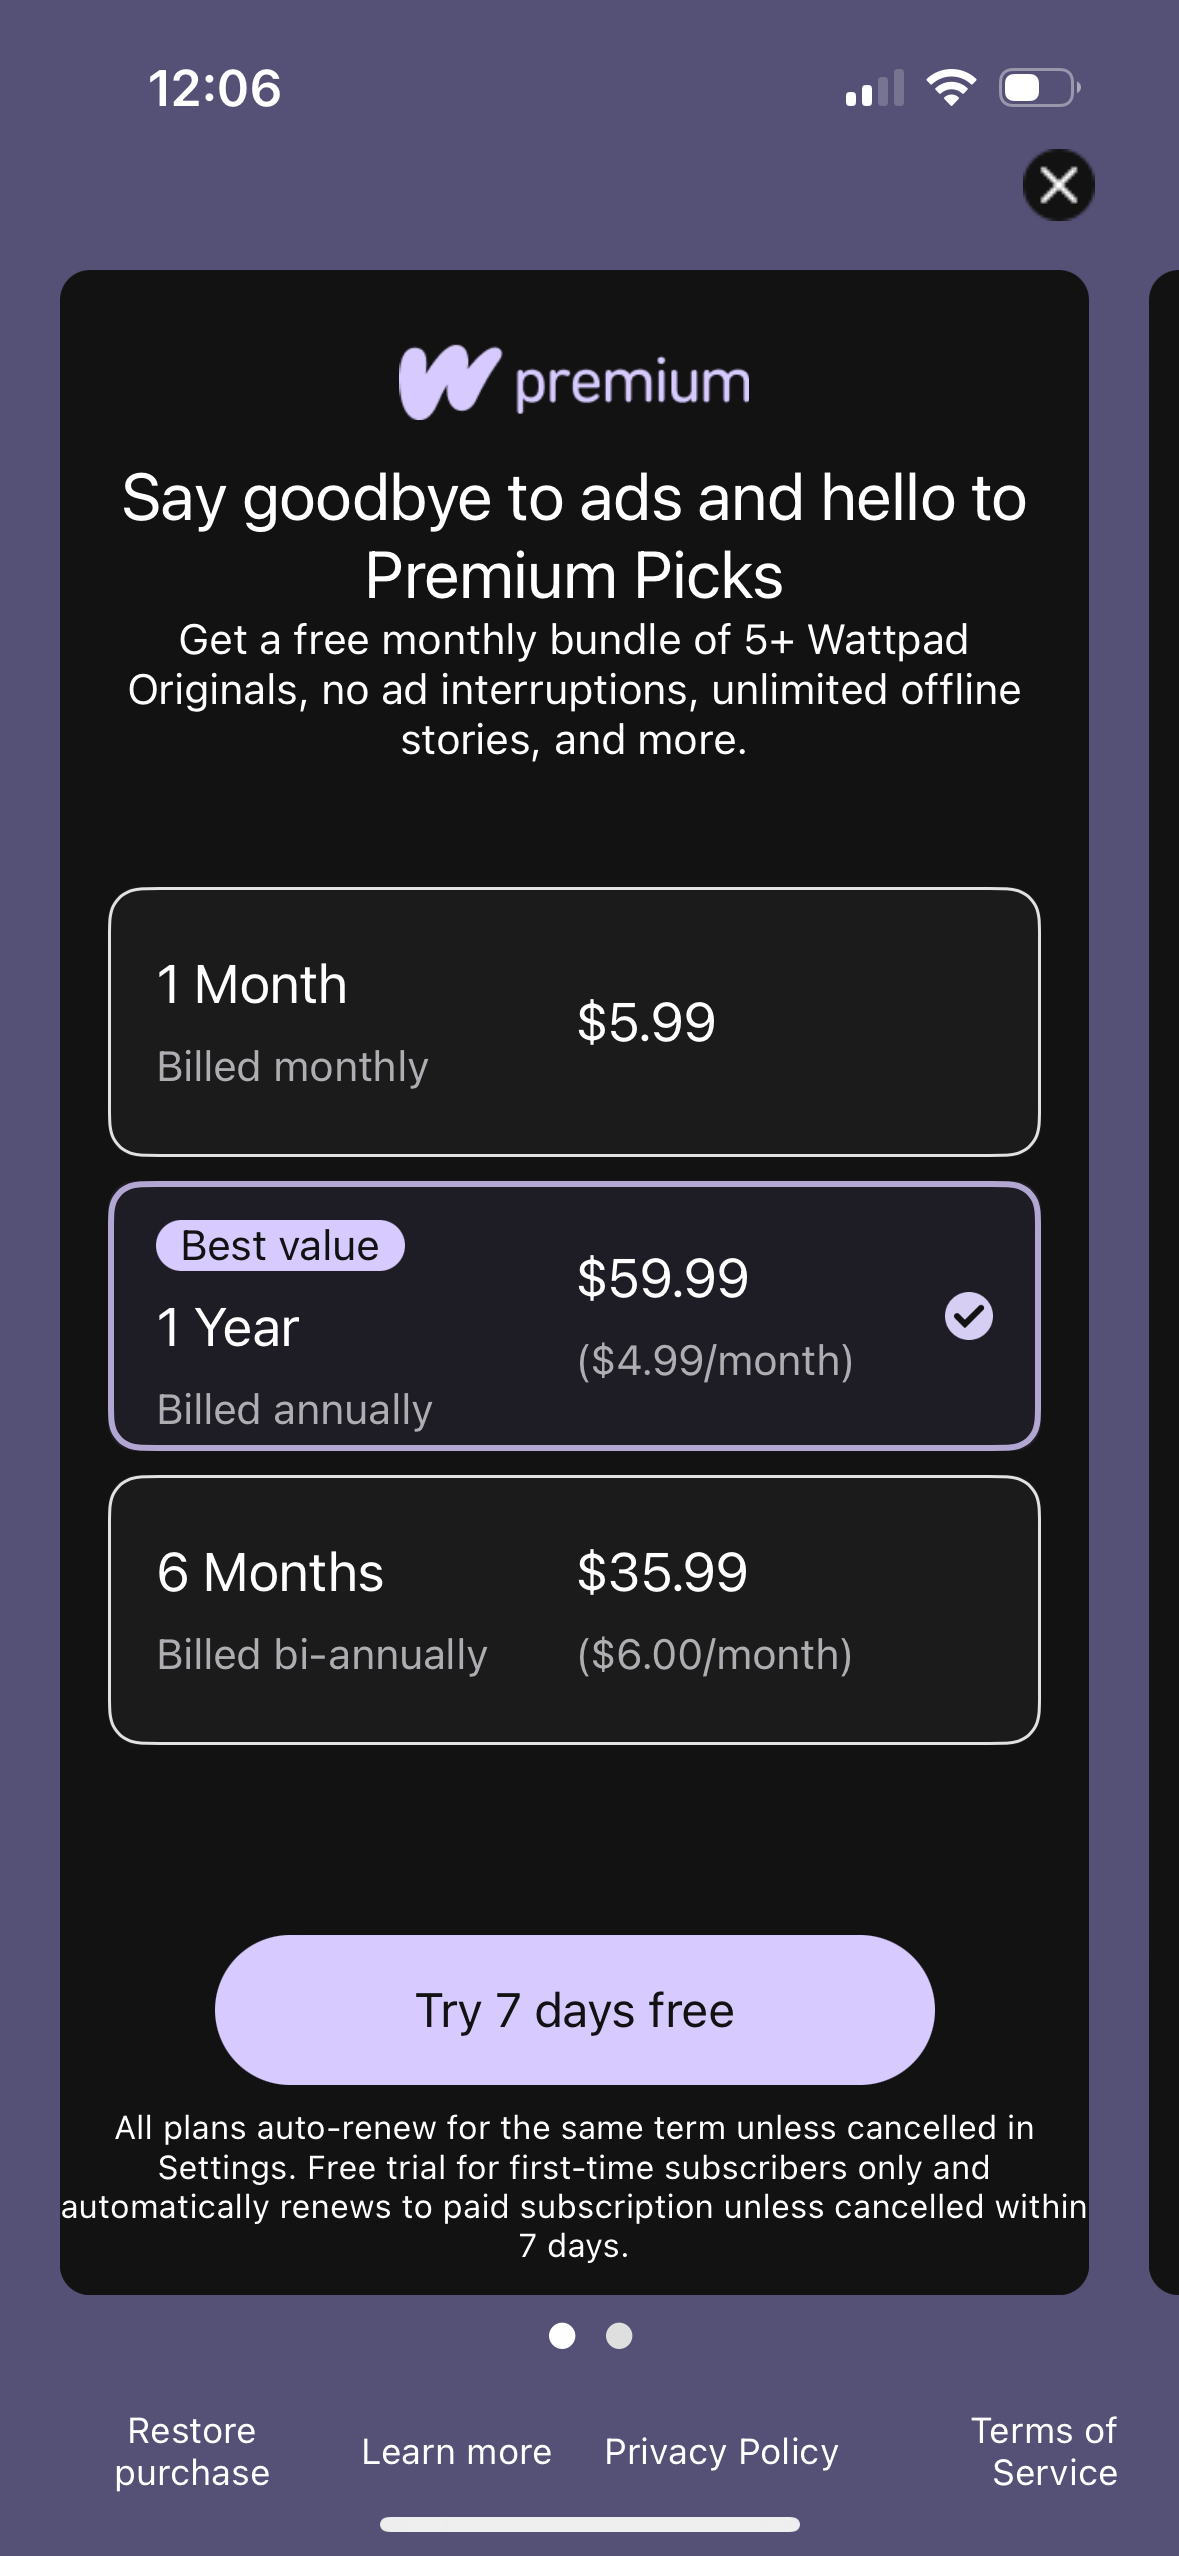
Task: Open the Privacy Policy link
Action: tap(721, 2452)
